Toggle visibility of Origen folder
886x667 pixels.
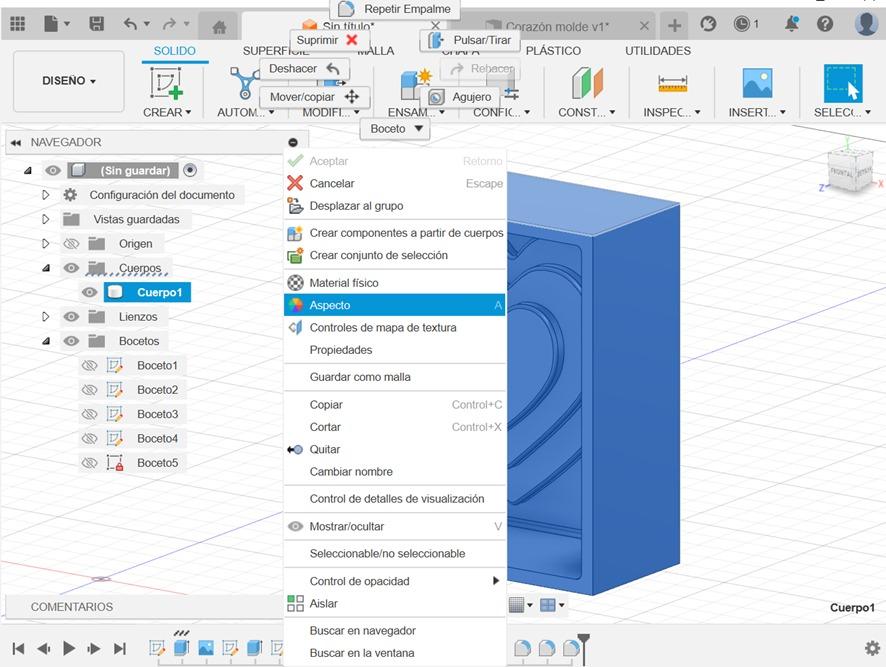(x=71, y=244)
